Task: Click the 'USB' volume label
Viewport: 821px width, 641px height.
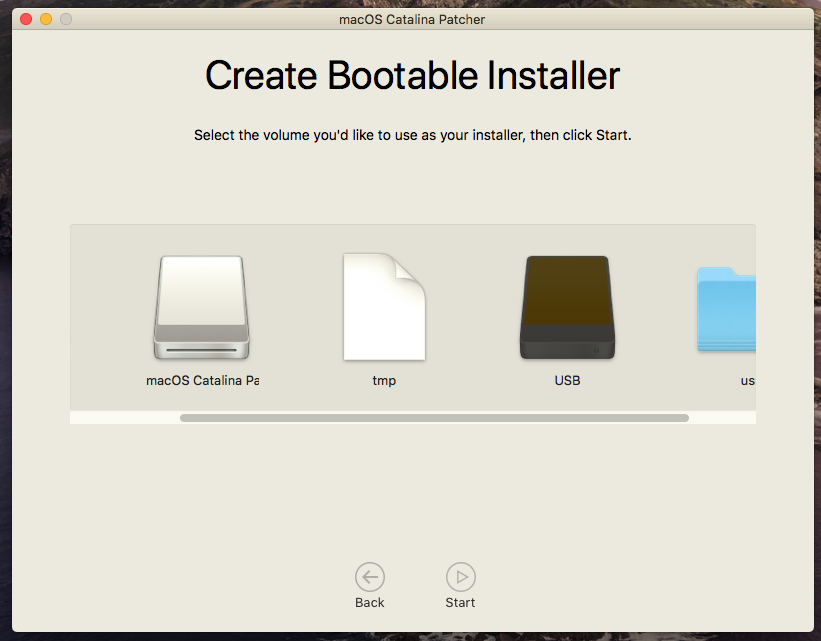Action: 568,381
